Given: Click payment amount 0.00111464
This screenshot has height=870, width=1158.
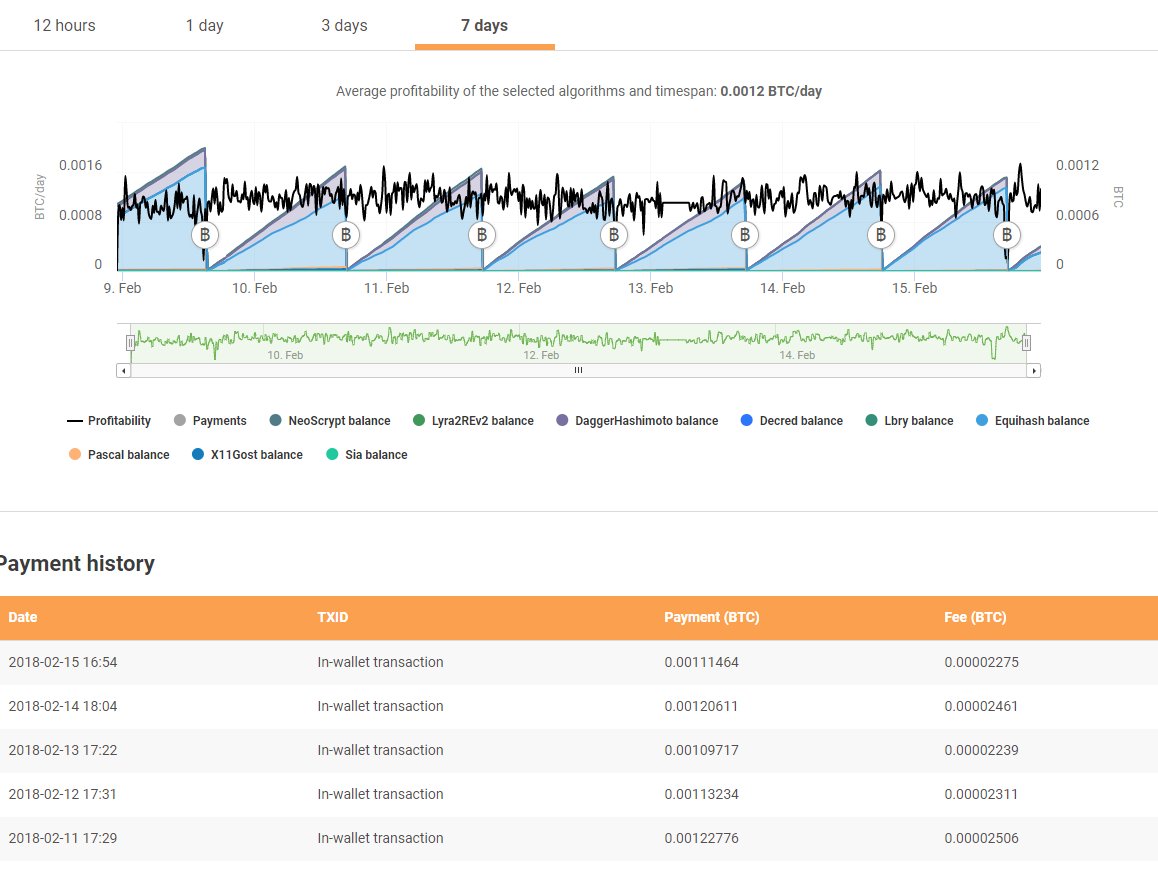Looking at the screenshot, I should 701,662.
